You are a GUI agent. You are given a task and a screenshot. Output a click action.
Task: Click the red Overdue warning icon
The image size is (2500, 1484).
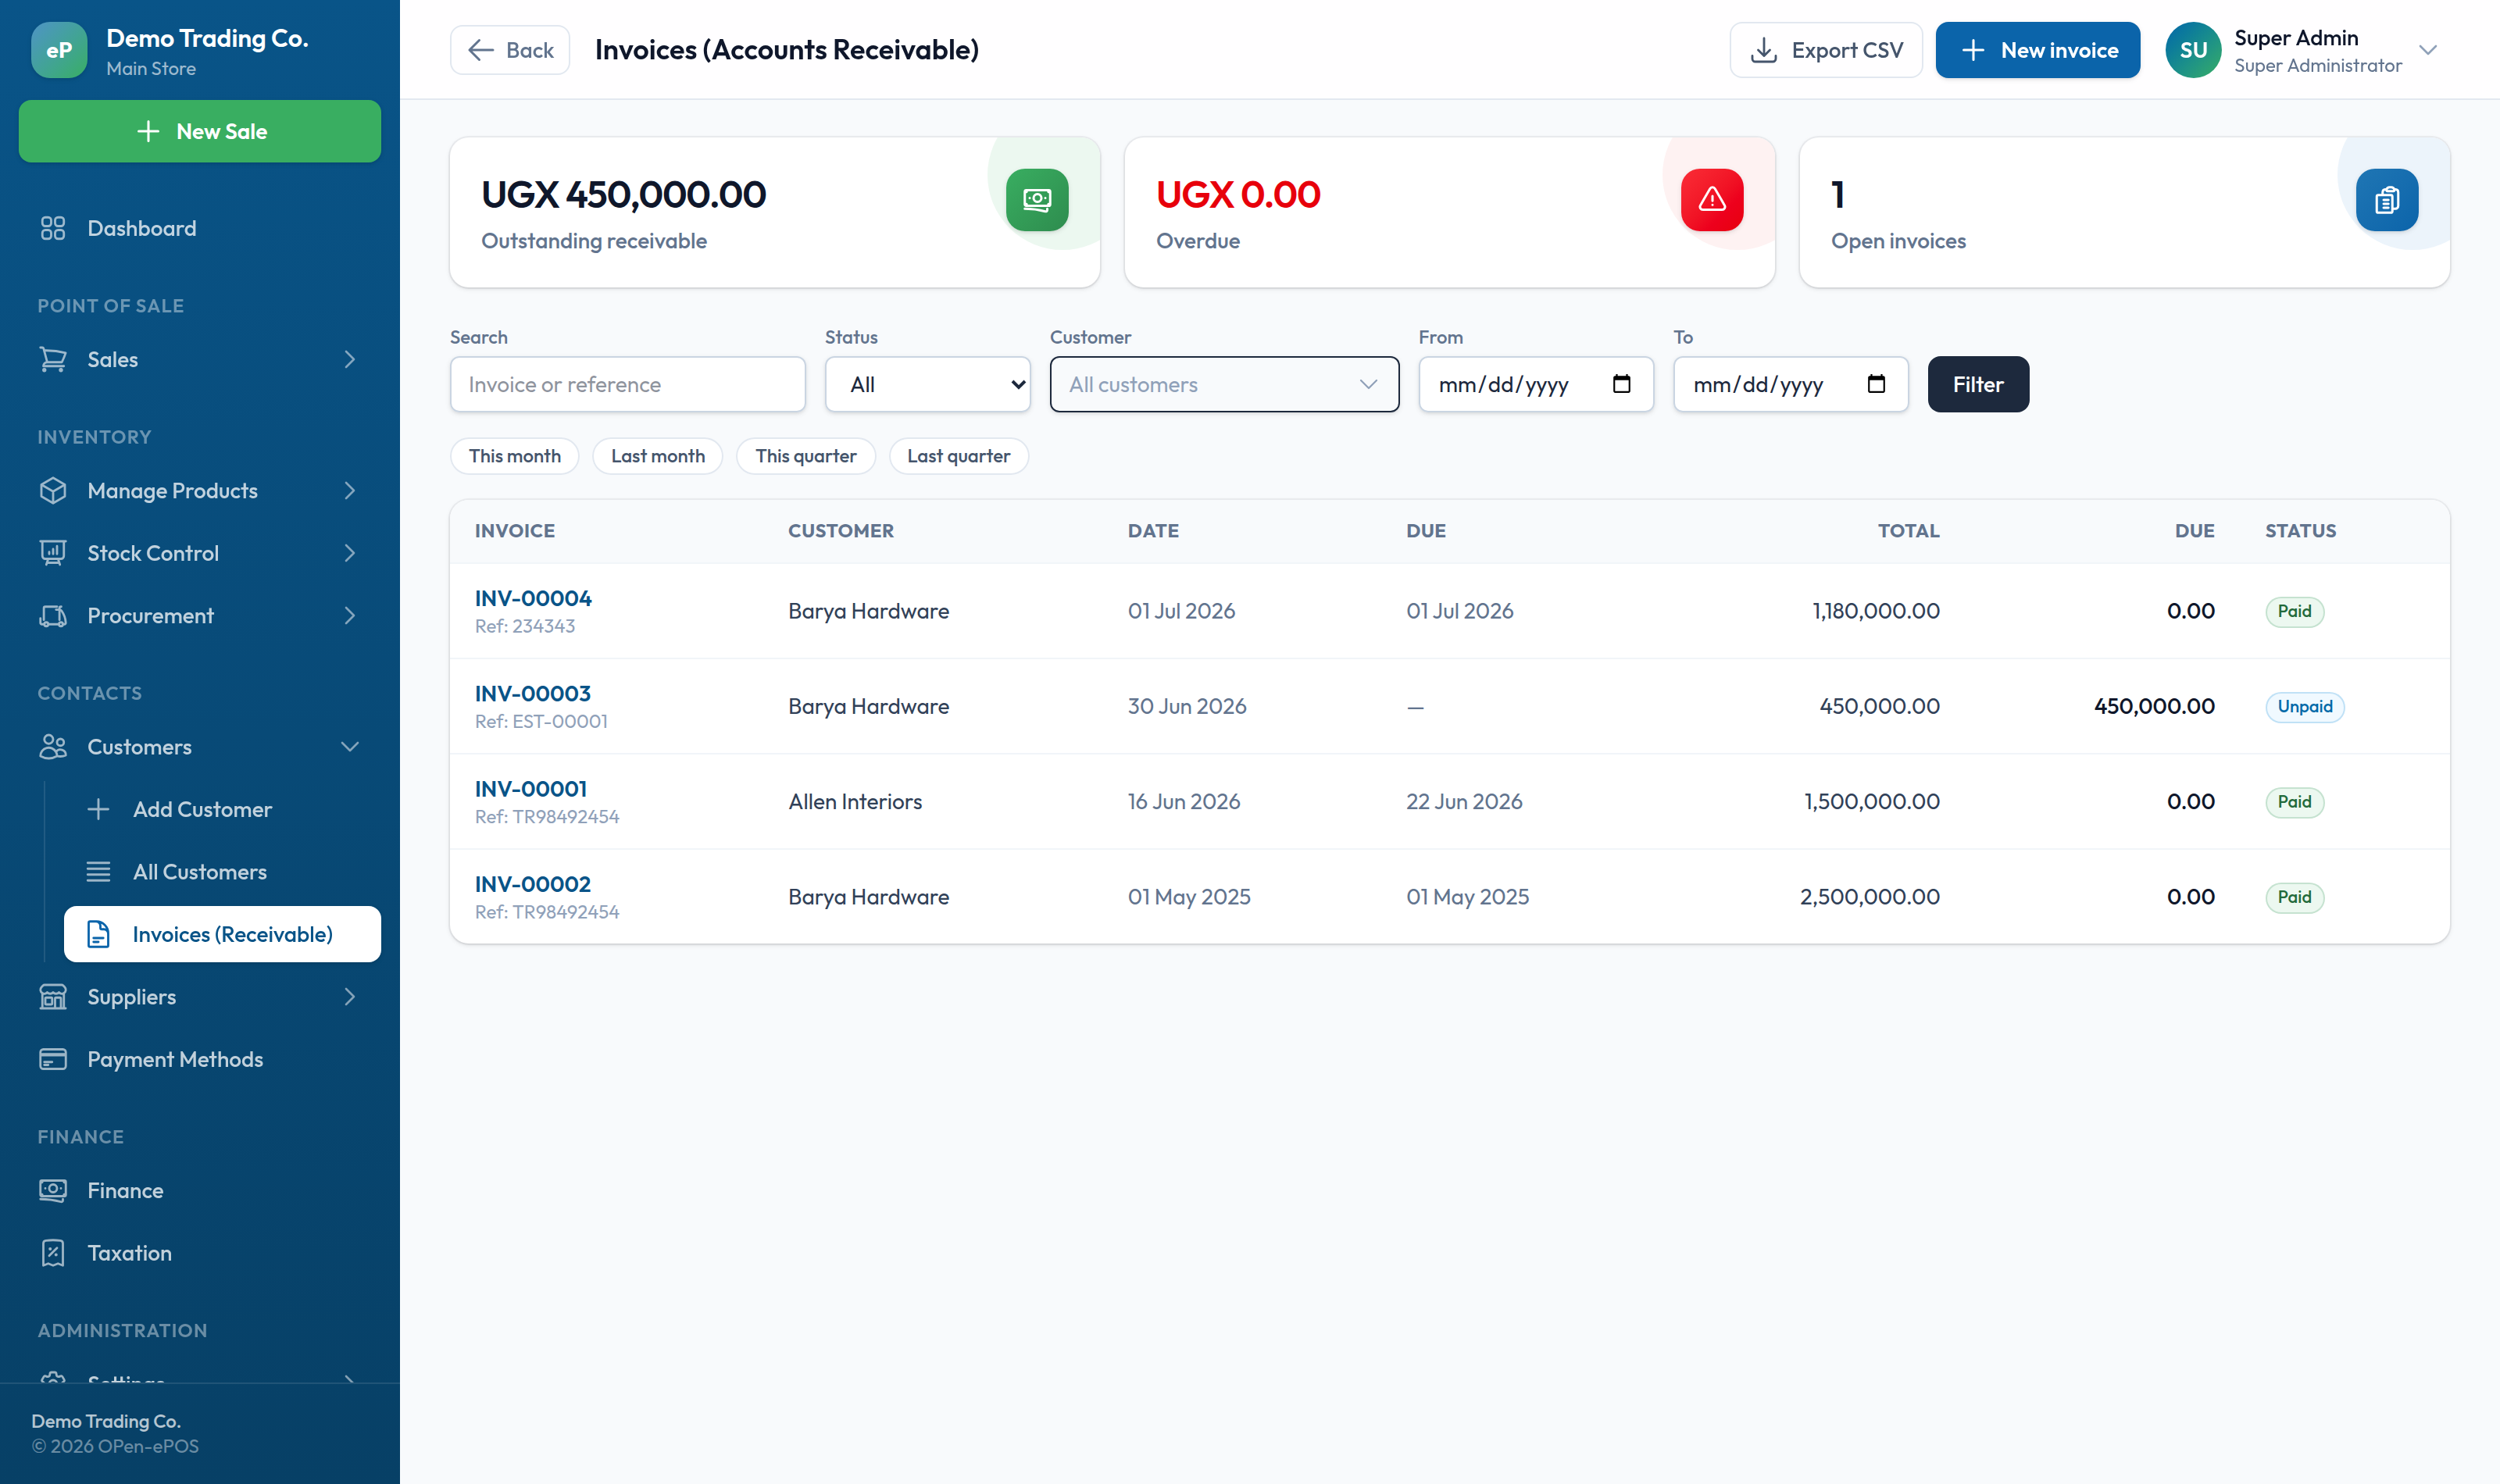pyautogui.click(x=1712, y=200)
